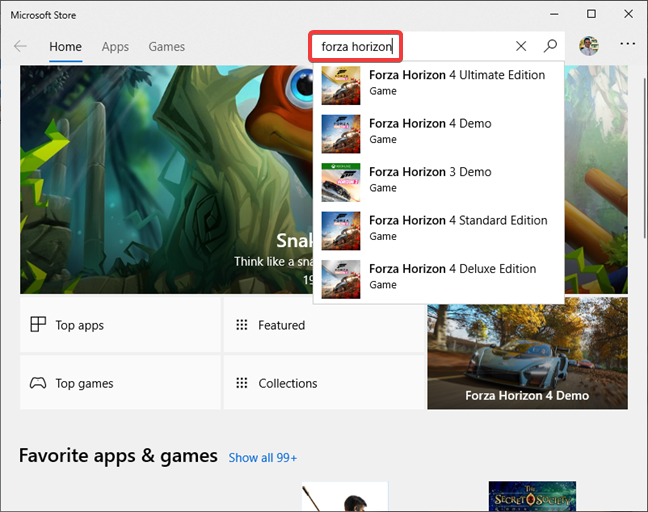This screenshot has width=648, height=512.
Task: Switch to the Apps tab
Action: click(115, 47)
